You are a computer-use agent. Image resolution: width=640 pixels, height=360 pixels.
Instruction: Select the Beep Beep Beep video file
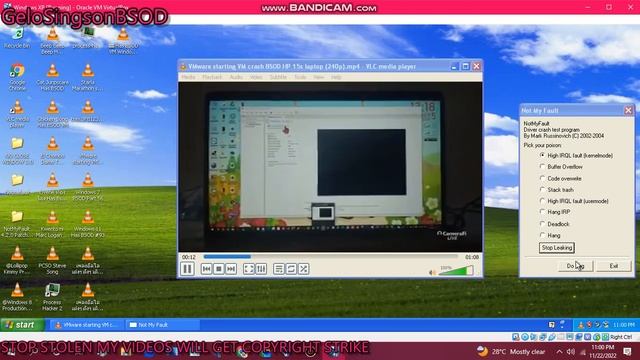pos(52,40)
